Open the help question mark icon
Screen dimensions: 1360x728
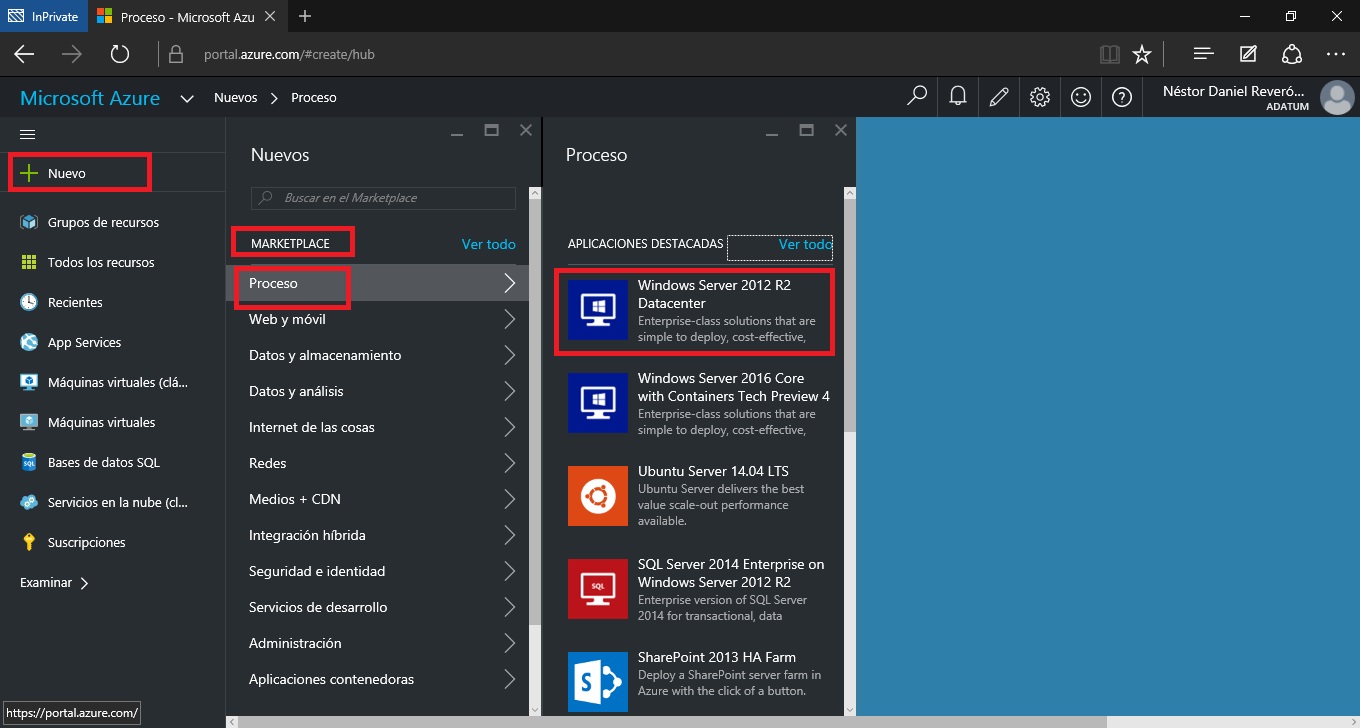(1122, 97)
